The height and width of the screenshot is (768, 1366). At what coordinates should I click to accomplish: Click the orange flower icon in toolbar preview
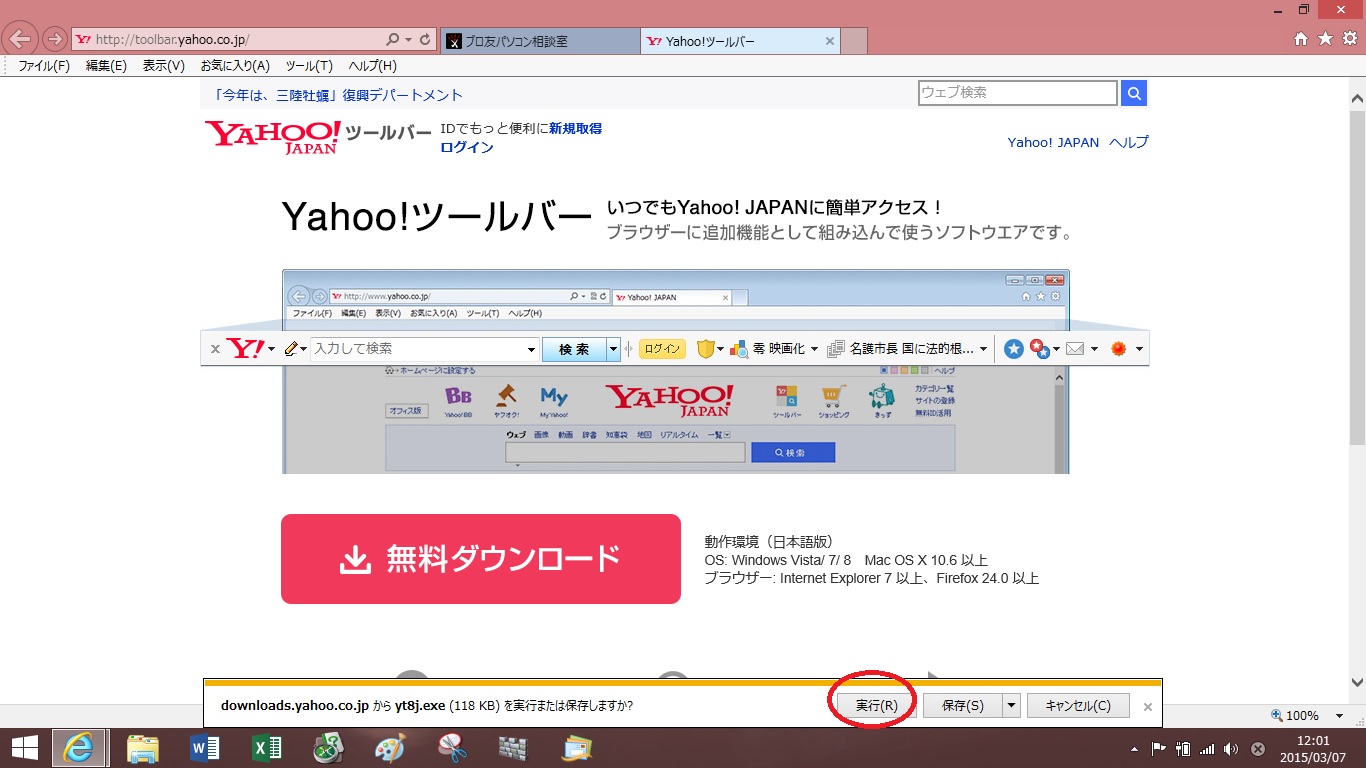(1119, 349)
